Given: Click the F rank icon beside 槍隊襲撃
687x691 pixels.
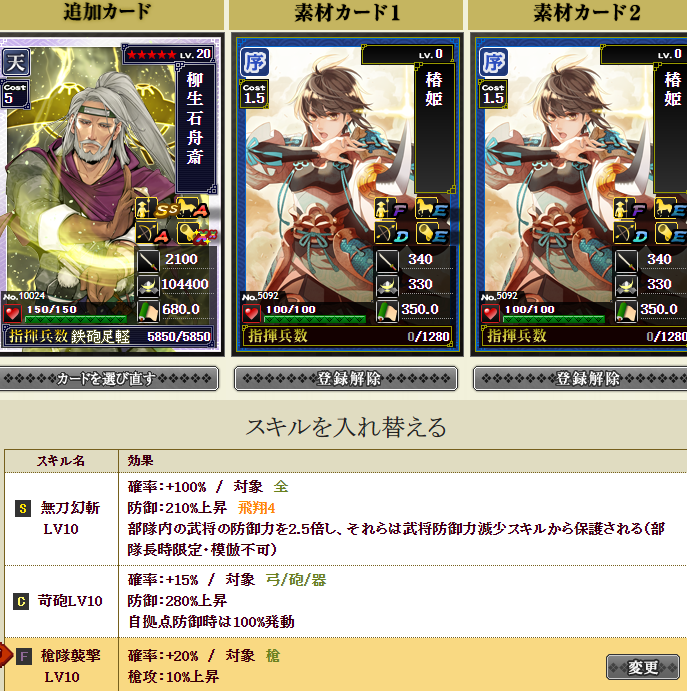Looking at the screenshot, I should click(24, 657).
